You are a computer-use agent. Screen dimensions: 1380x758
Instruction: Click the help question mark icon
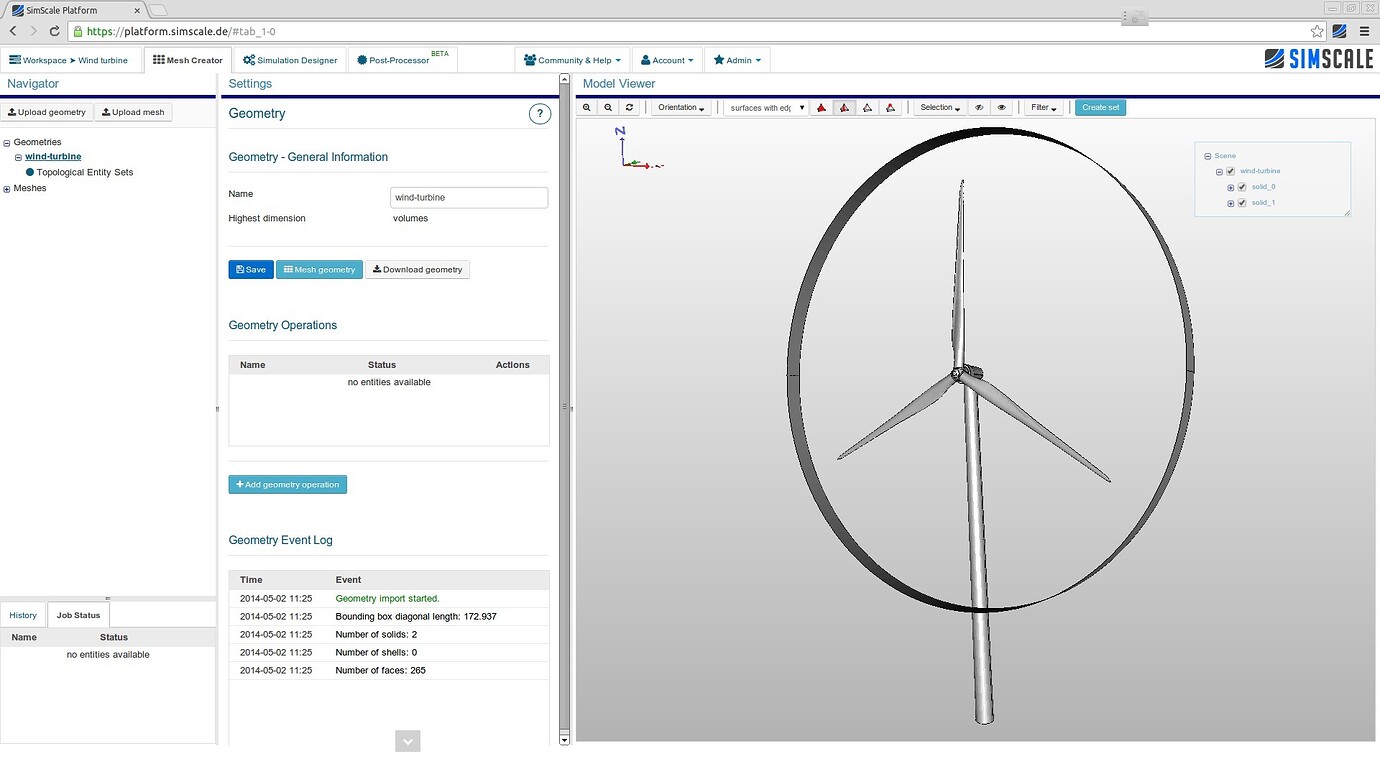(539, 114)
